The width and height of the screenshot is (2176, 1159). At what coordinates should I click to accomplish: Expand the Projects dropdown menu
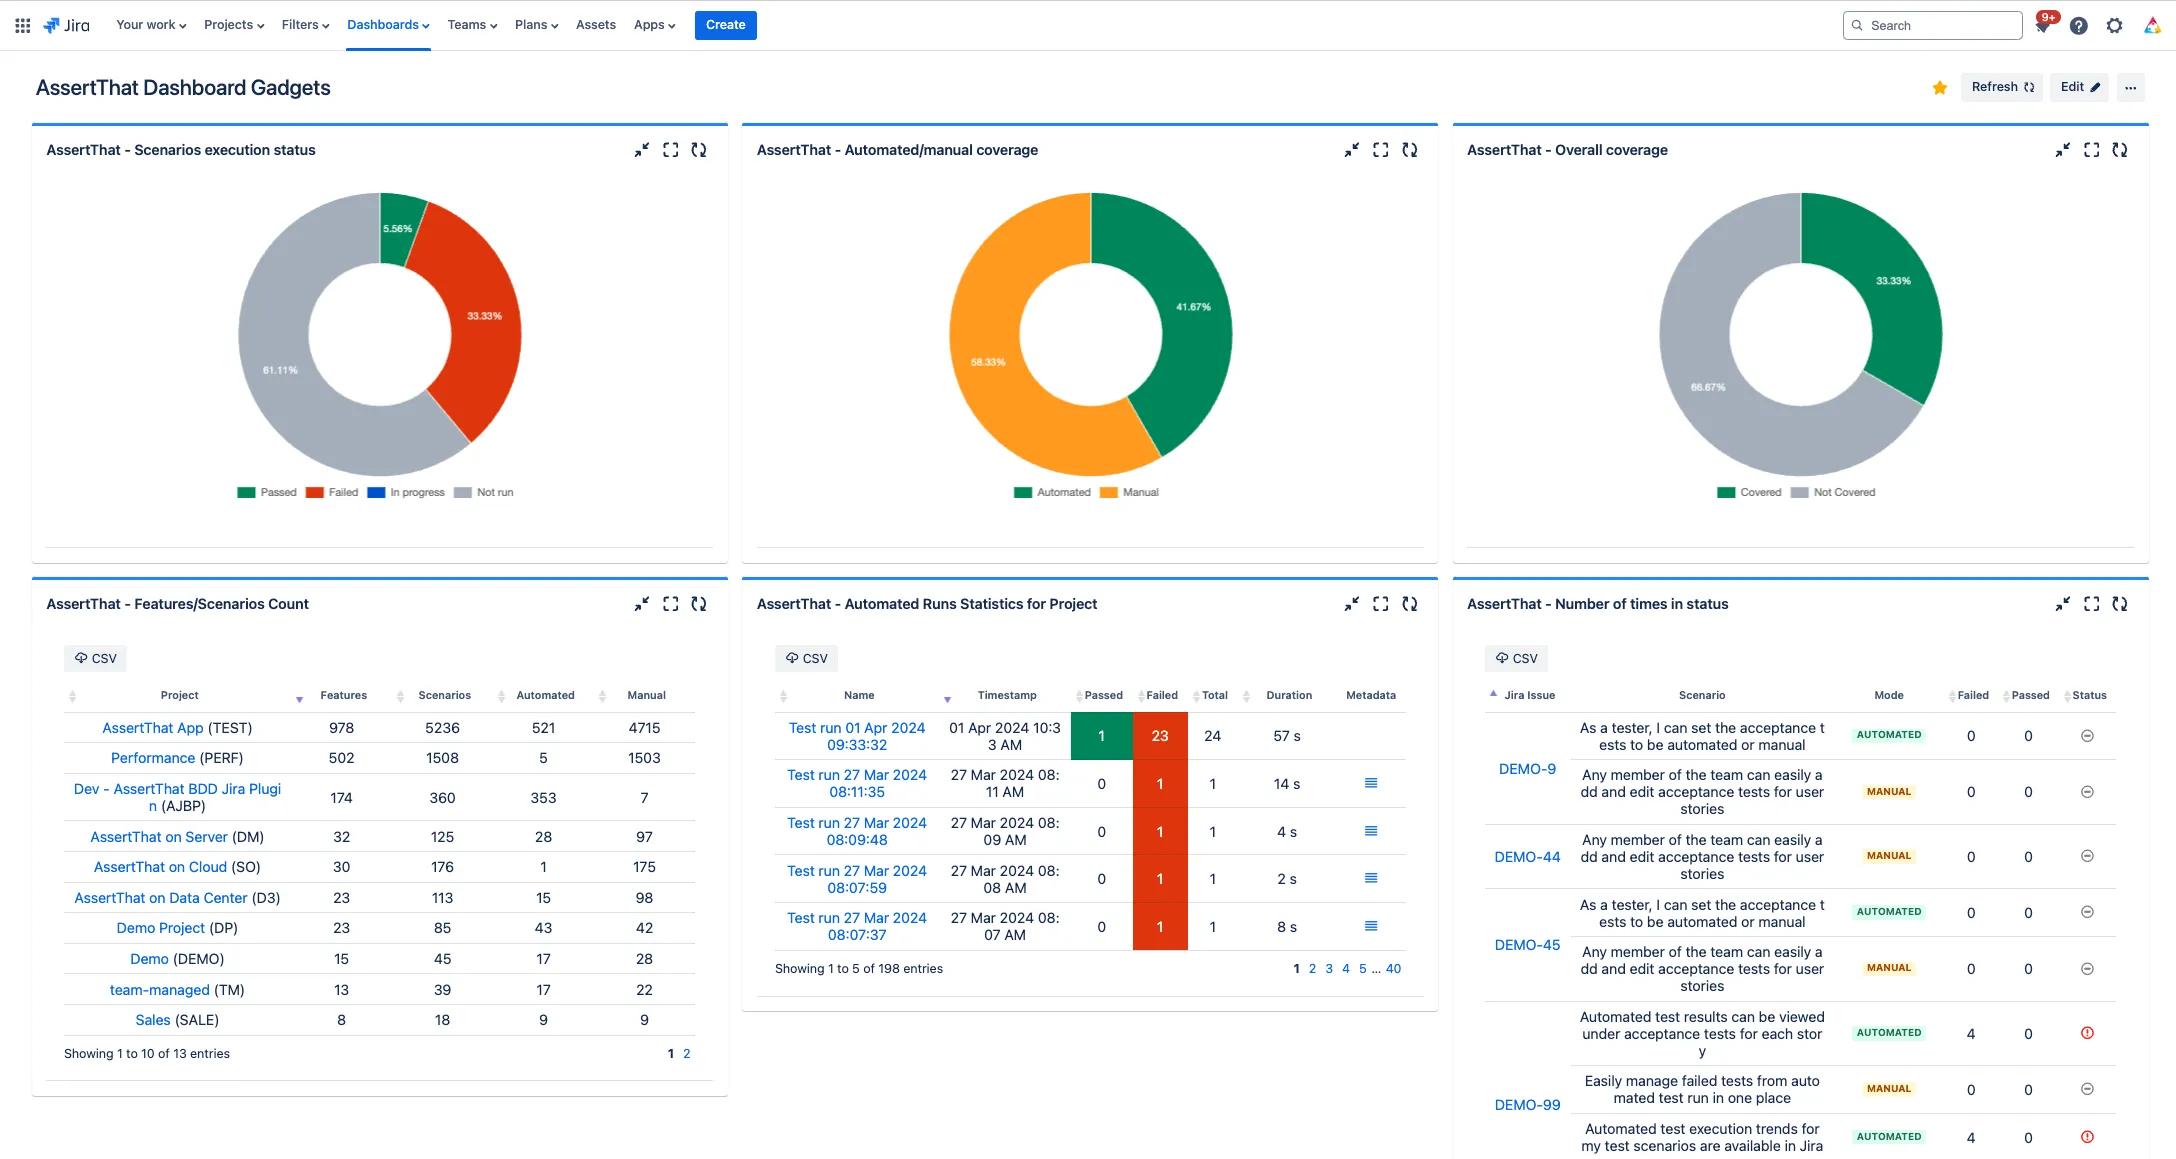click(234, 25)
